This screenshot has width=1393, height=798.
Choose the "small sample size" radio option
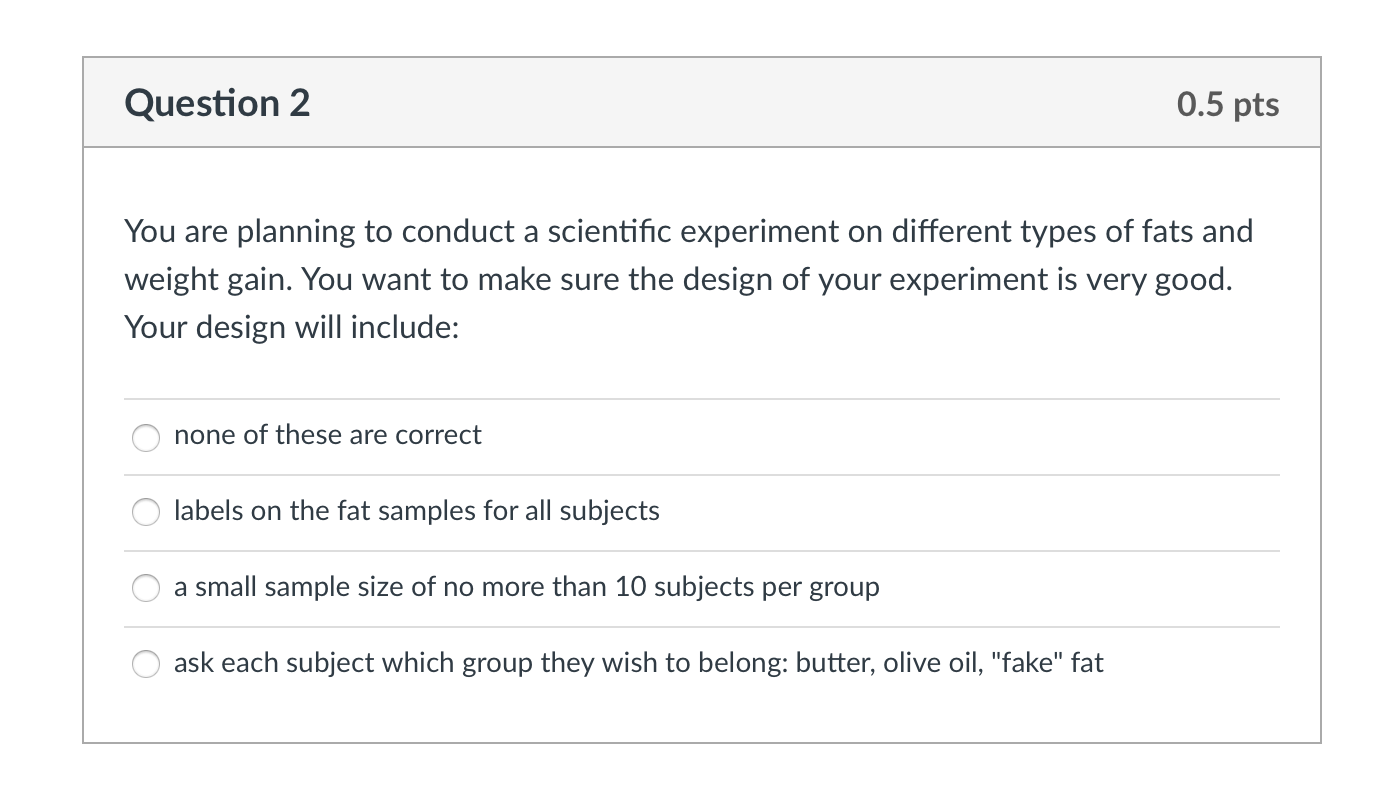pyautogui.click(x=146, y=589)
